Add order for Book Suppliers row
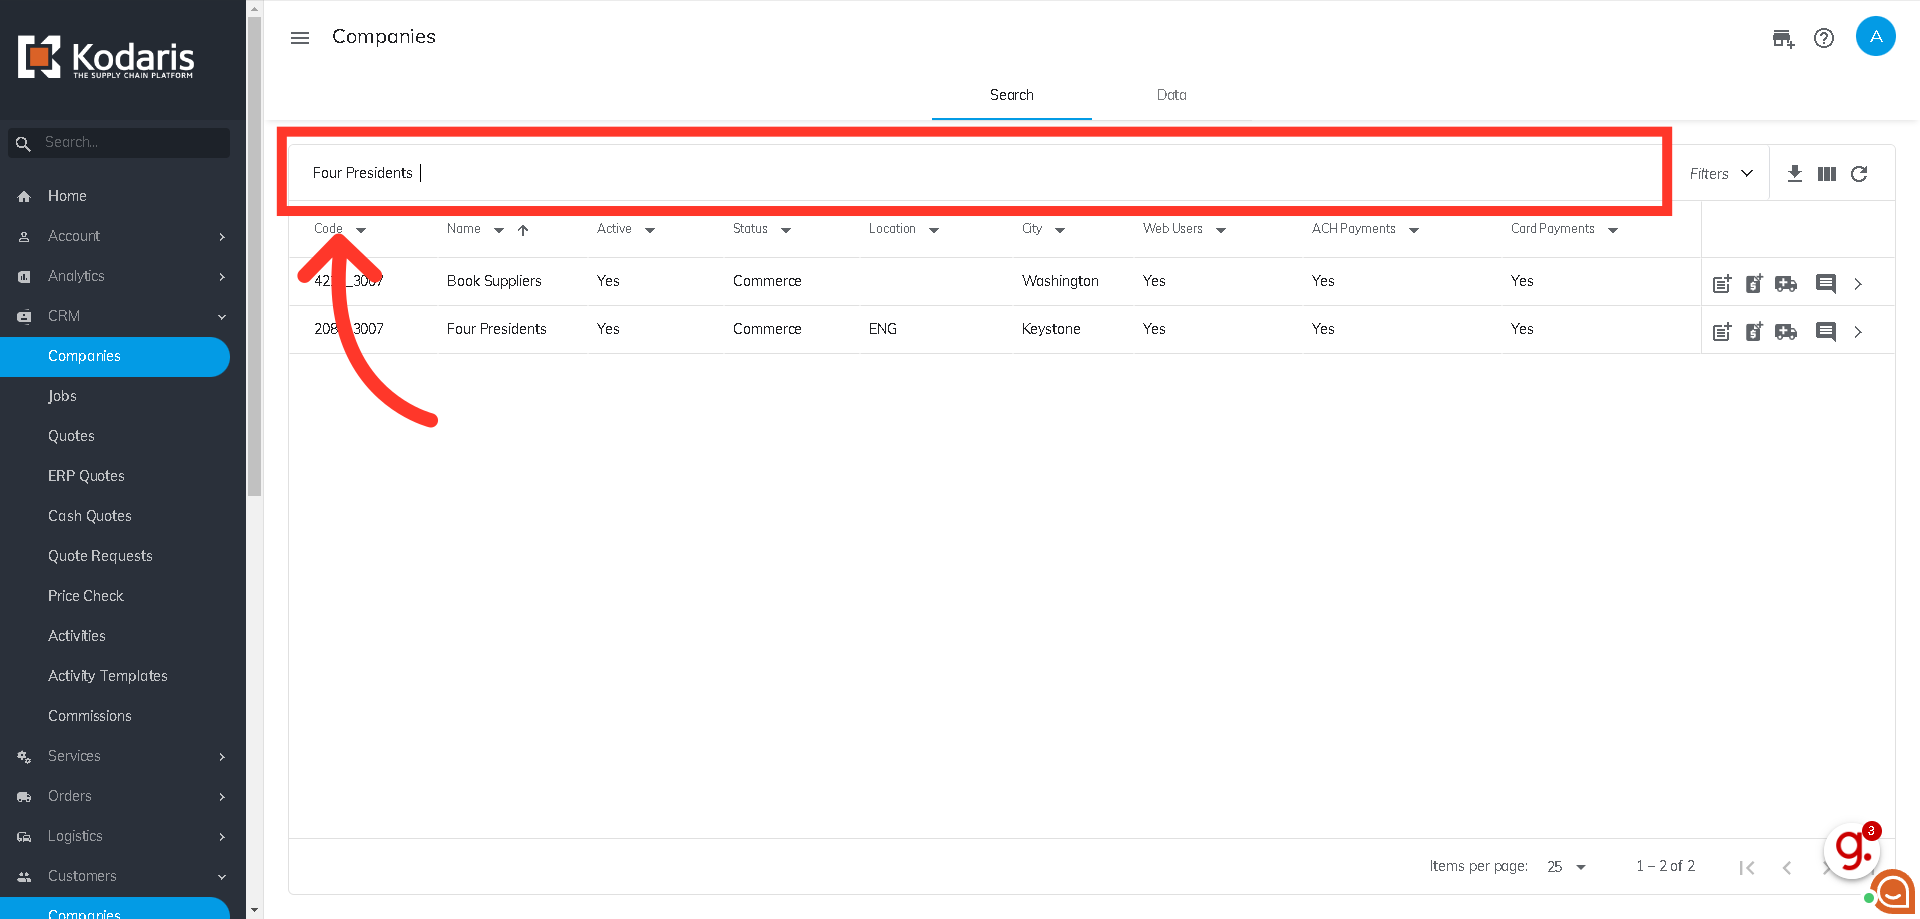This screenshot has width=1920, height=919. [x=1786, y=284]
